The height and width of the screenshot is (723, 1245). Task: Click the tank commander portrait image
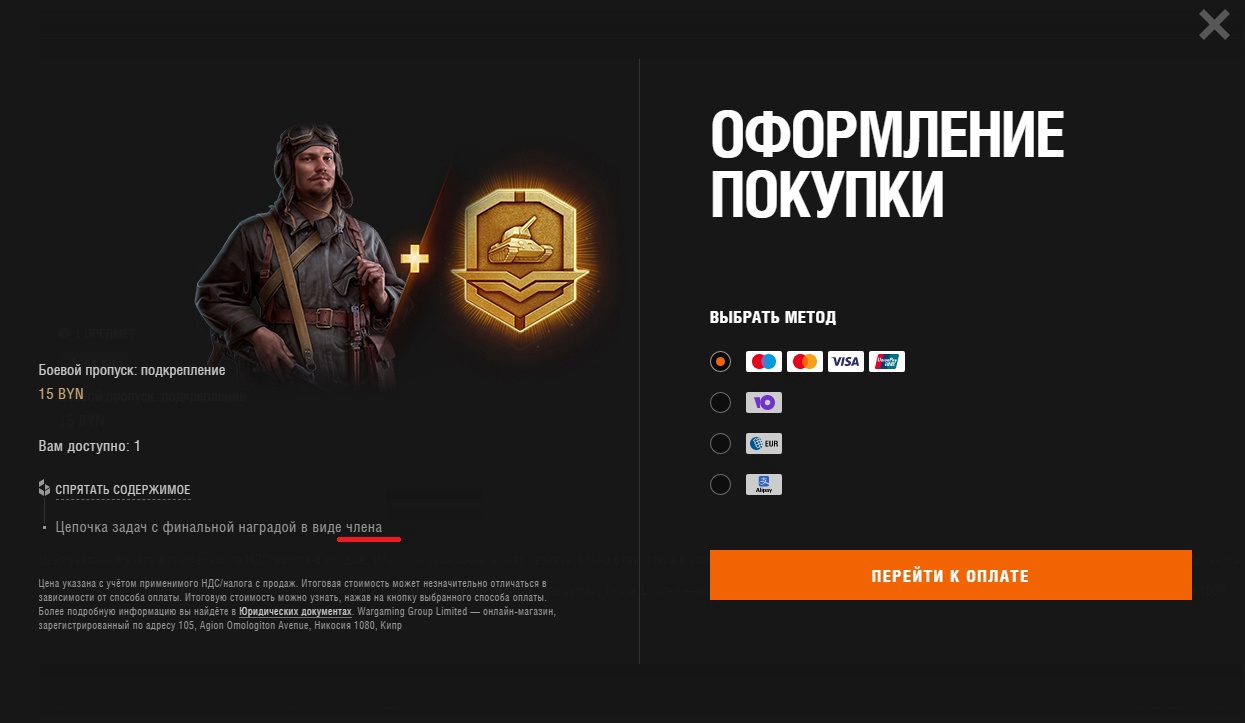[x=300, y=250]
